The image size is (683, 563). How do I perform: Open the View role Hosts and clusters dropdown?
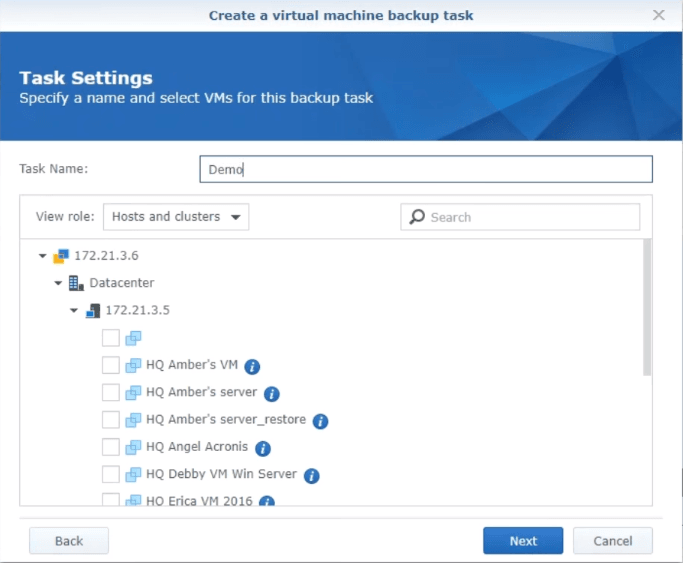[x=176, y=216]
